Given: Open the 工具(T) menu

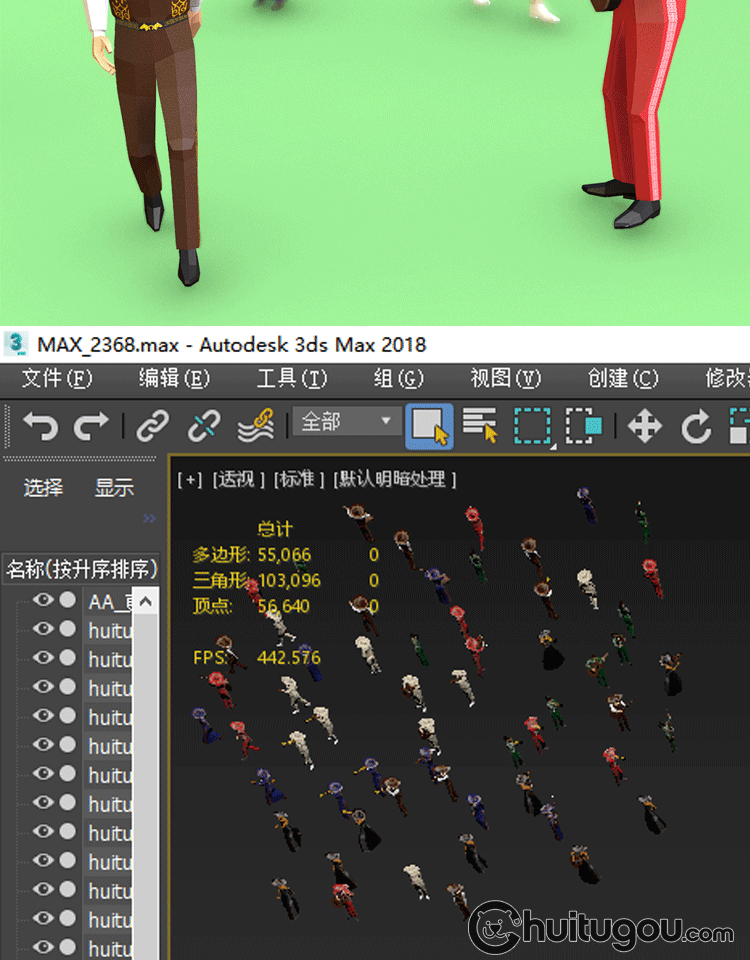Looking at the screenshot, I should (x=291, y=378).
